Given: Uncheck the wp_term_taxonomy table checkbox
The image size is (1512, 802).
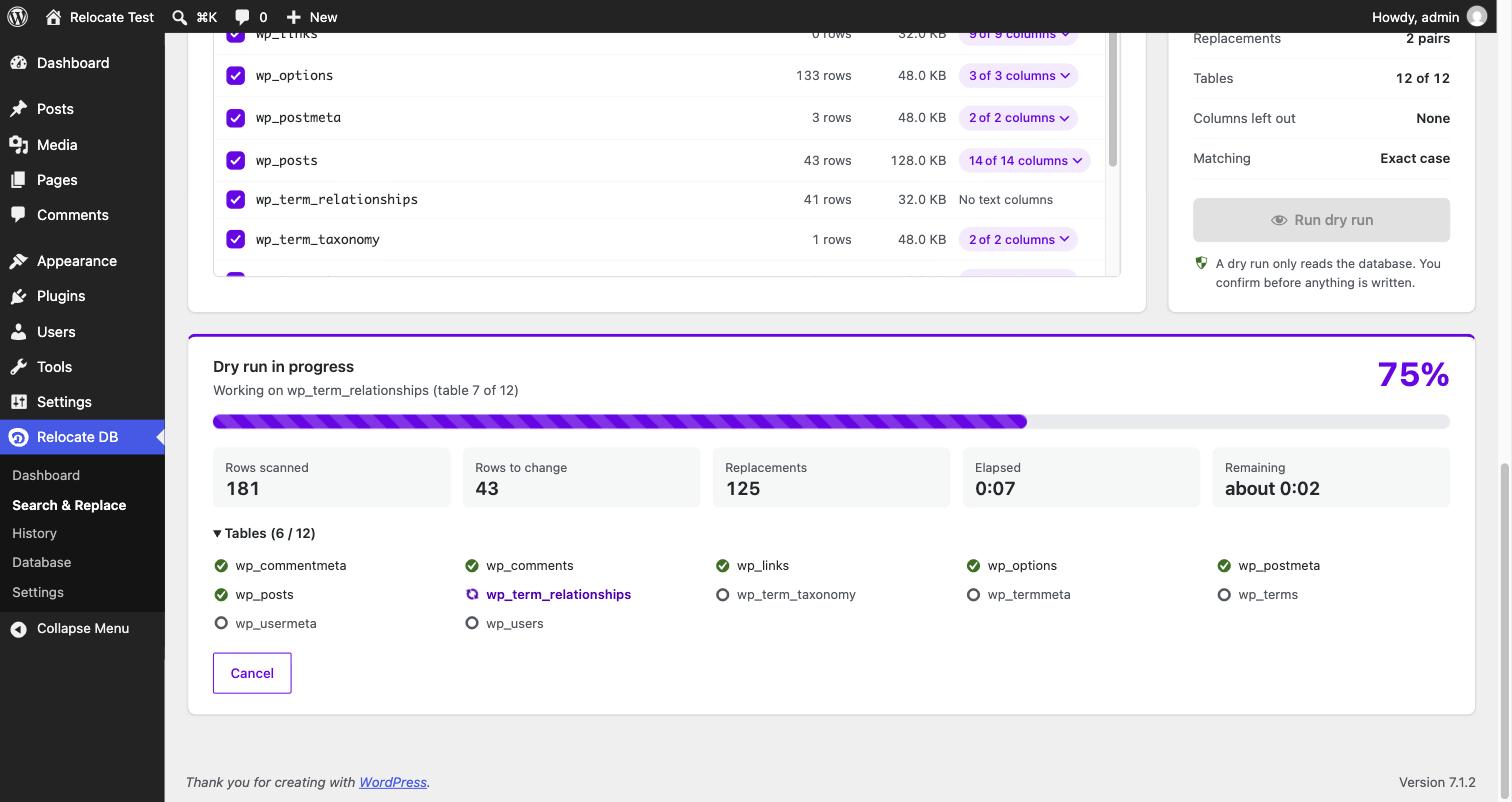Looking at the screenshot, I should click(236, 239).
